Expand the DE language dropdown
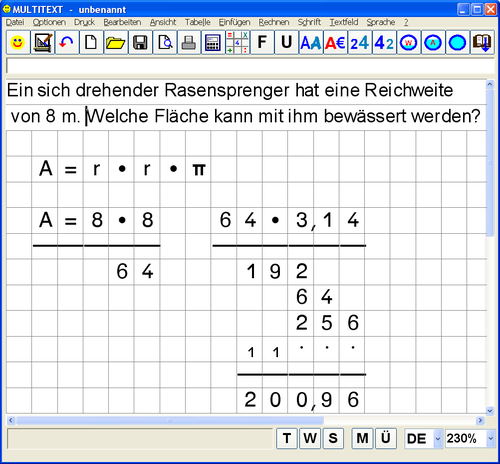 pos(438,439)
